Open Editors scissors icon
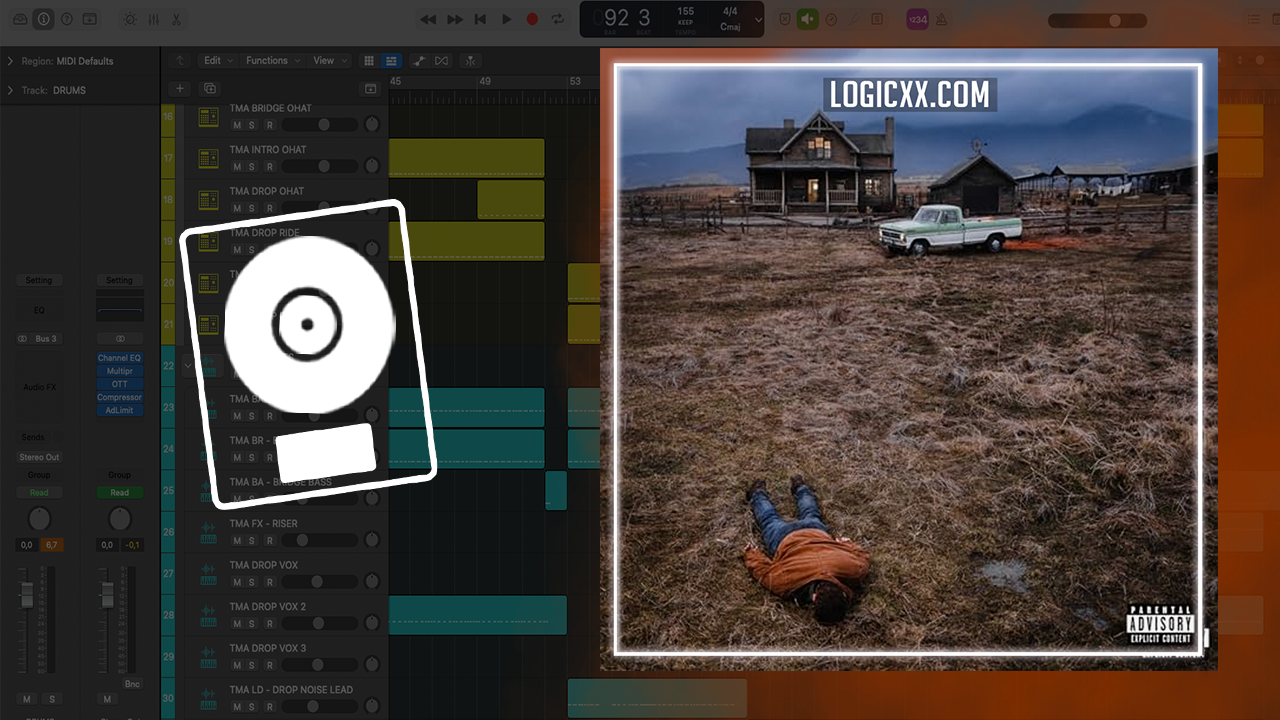Image resolution: width=1280 pixels, height=720 pixels. tap(176, 19)
